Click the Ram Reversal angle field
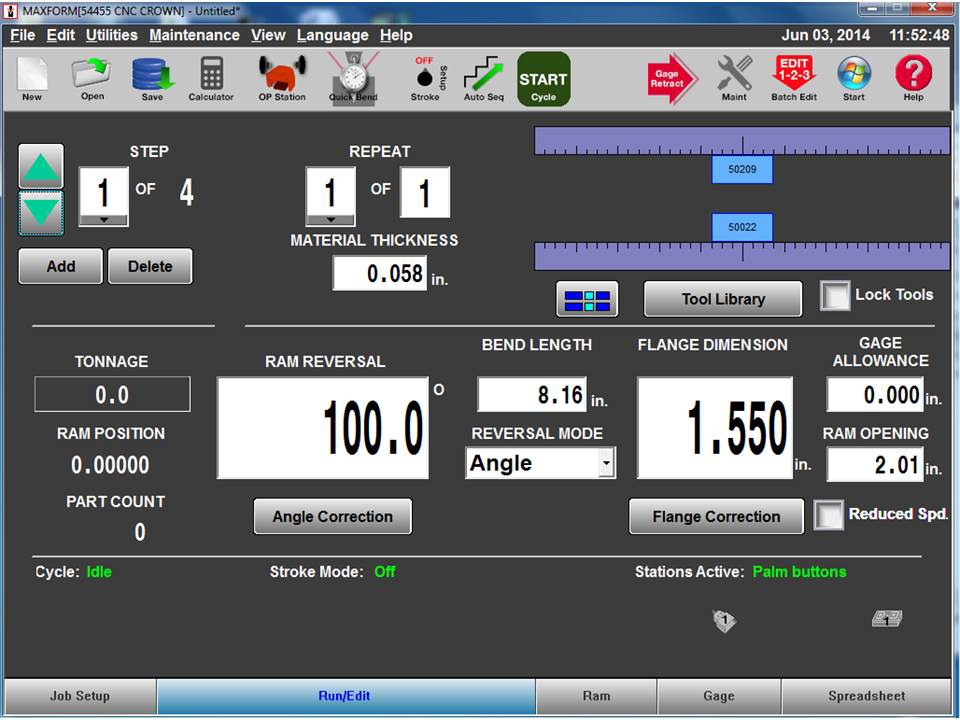This screenshot has width=960, height=720. [323, 428]
